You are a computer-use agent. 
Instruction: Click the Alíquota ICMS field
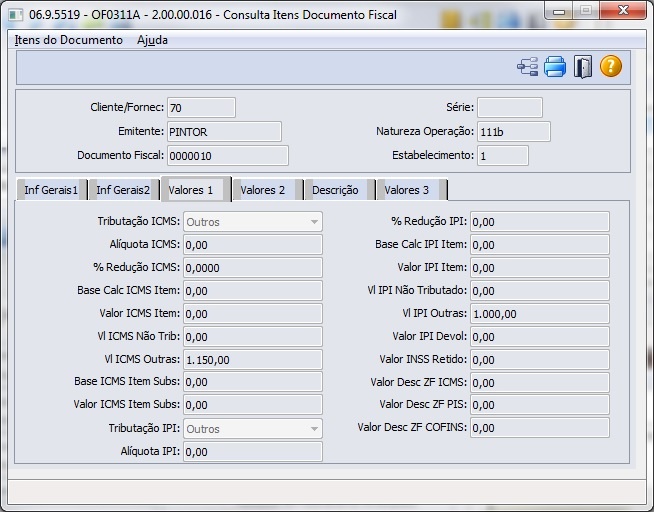pyautogui.click(x=253, y=245)
